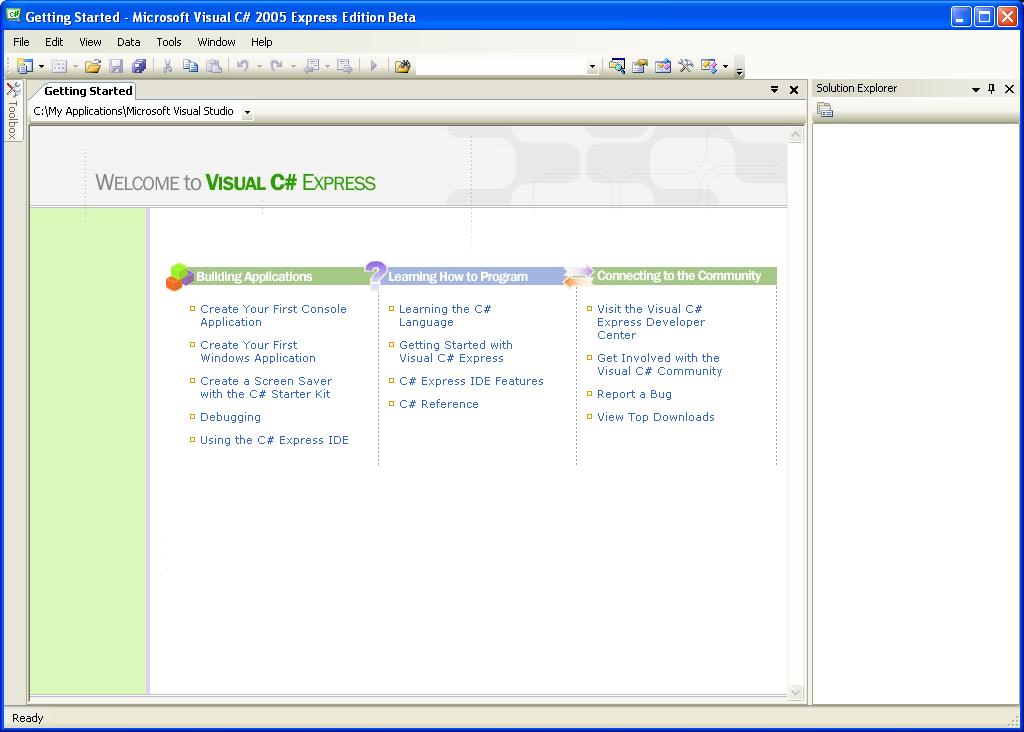
Task: Open Learning the C# Language link
Action: pyautogui.click(x=445, y=315)
